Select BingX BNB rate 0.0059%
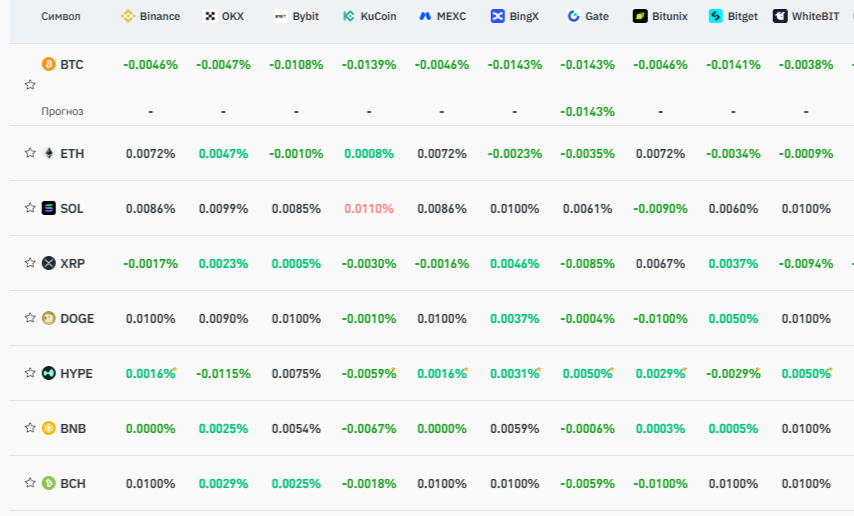This screenshot has width=854, height=516. (x=515, y=428)
